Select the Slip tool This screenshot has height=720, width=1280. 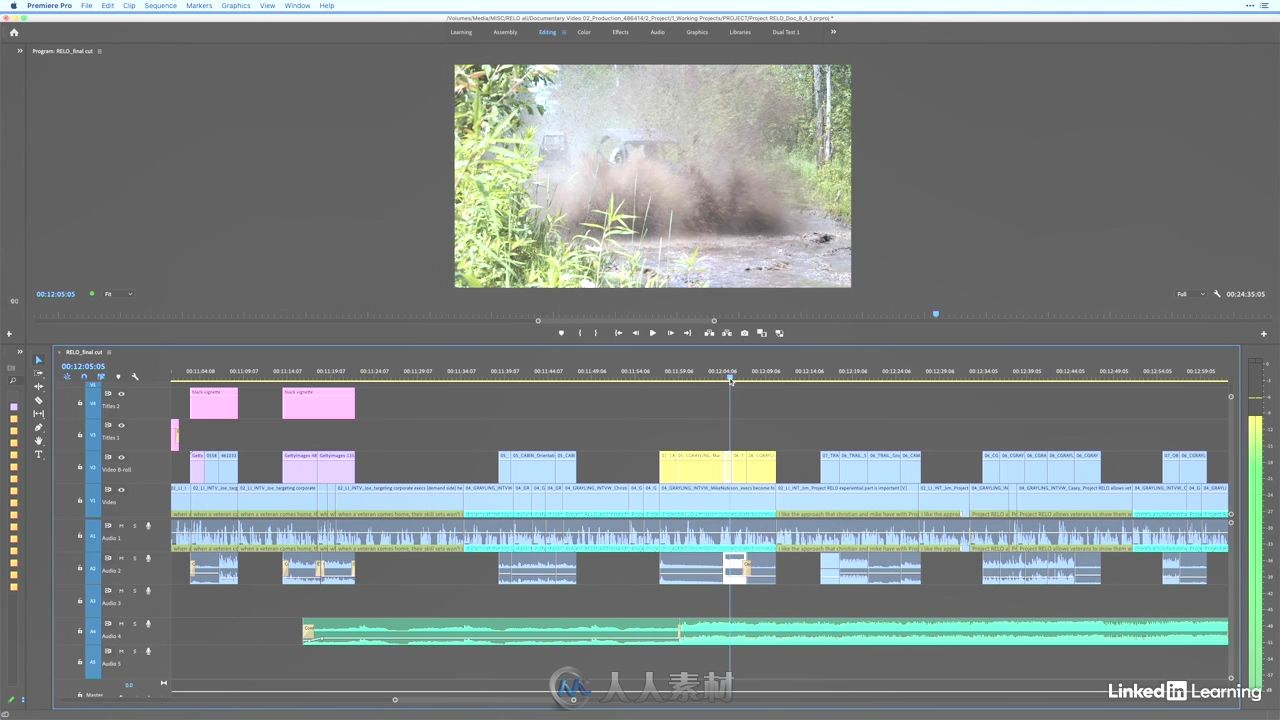coord(39,414)
